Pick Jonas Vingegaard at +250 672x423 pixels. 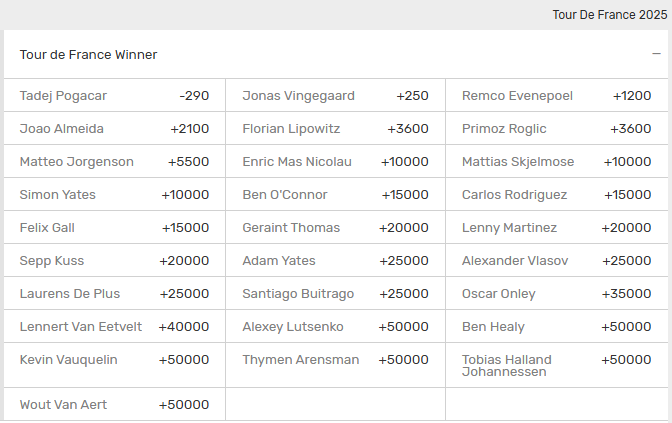click(x=335, y=96)
